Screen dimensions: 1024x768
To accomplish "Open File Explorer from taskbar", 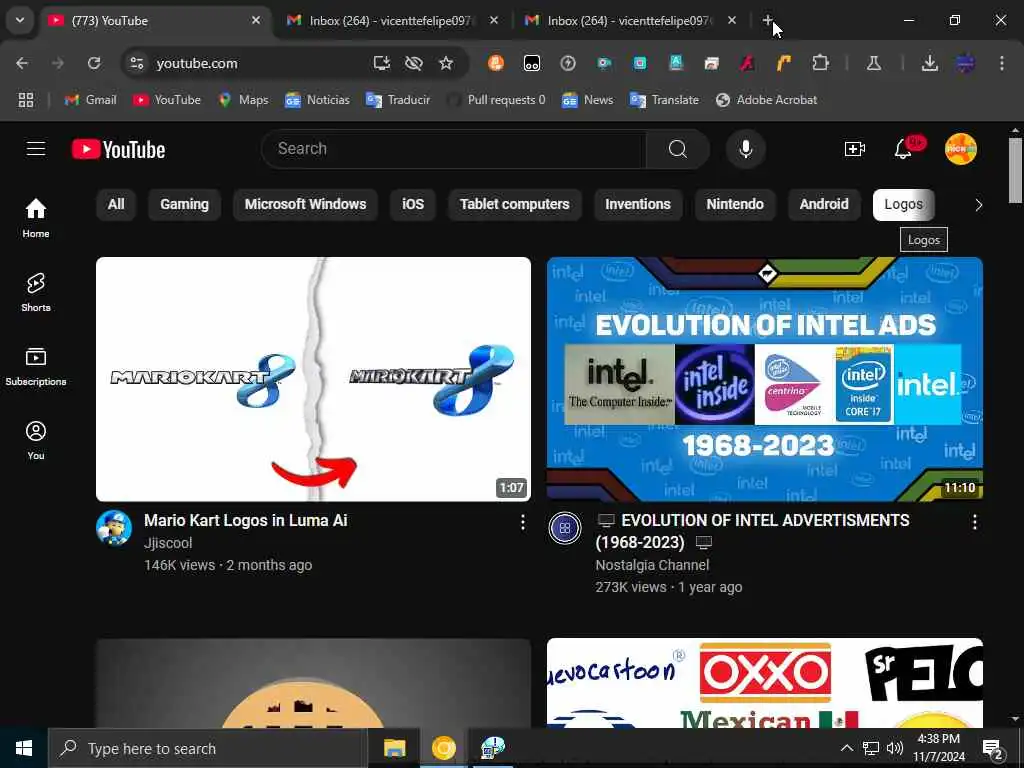I will (394, 748).
